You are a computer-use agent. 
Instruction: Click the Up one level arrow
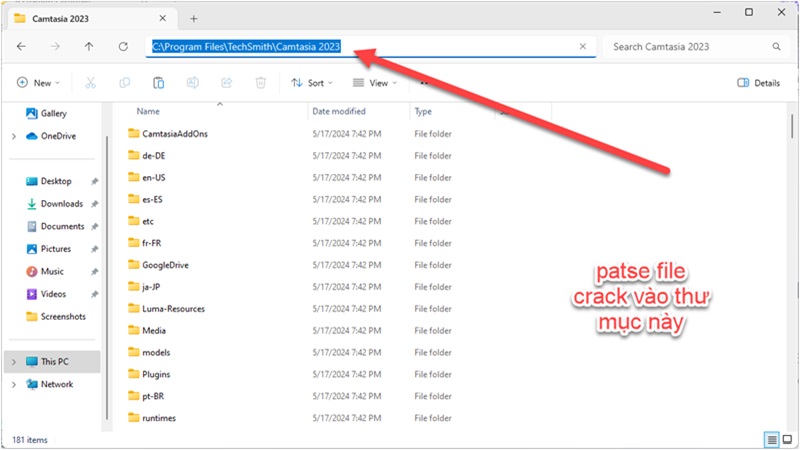[89, 47]
